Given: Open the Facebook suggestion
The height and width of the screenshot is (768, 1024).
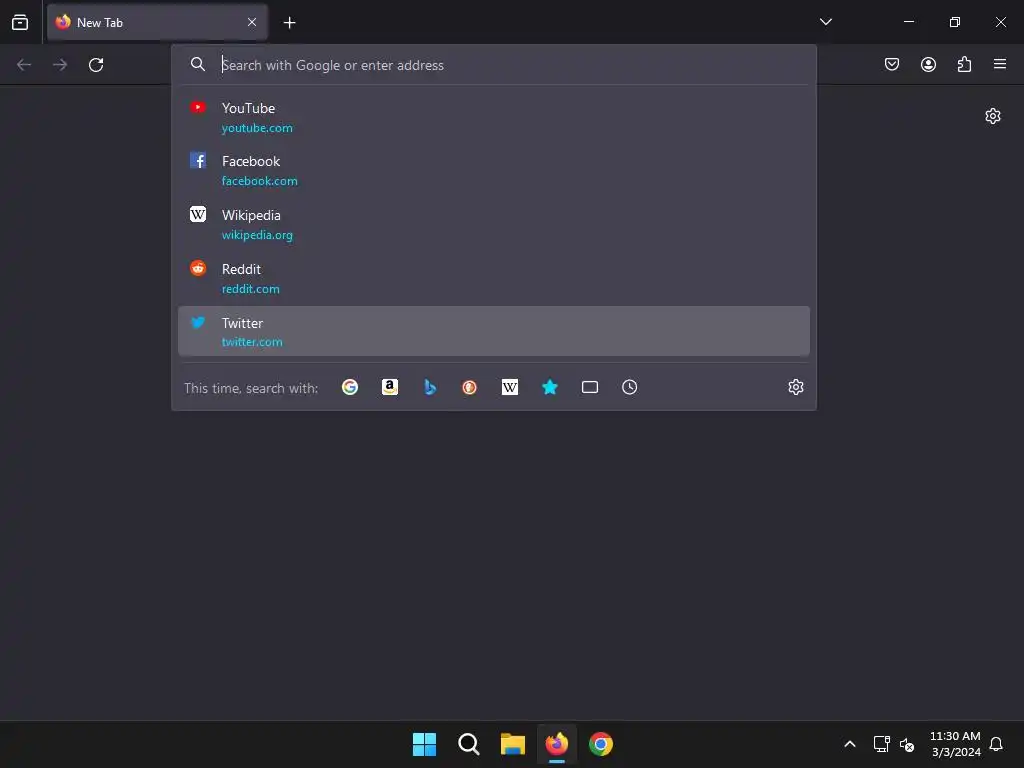Looking at the screenshot, I should [x=494, y=170].
